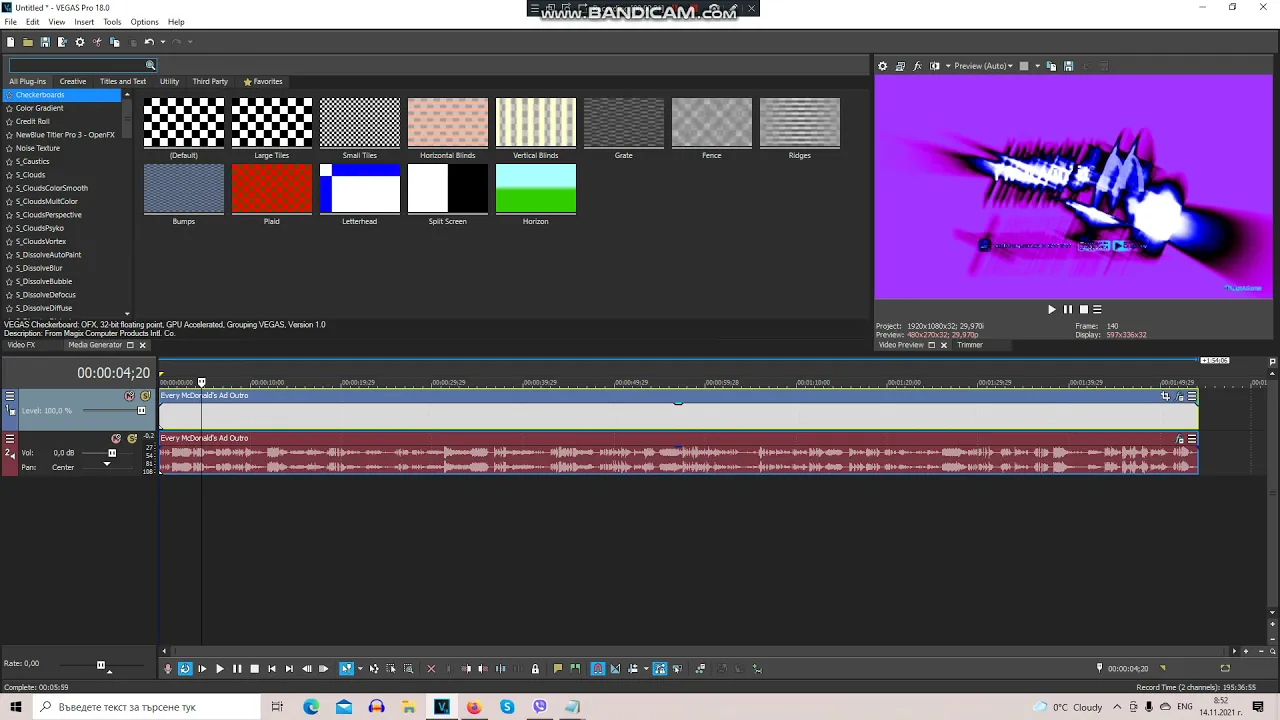1280x720 pixels.
Task: Open the Favorites tab
Action: tap(263, 81)
